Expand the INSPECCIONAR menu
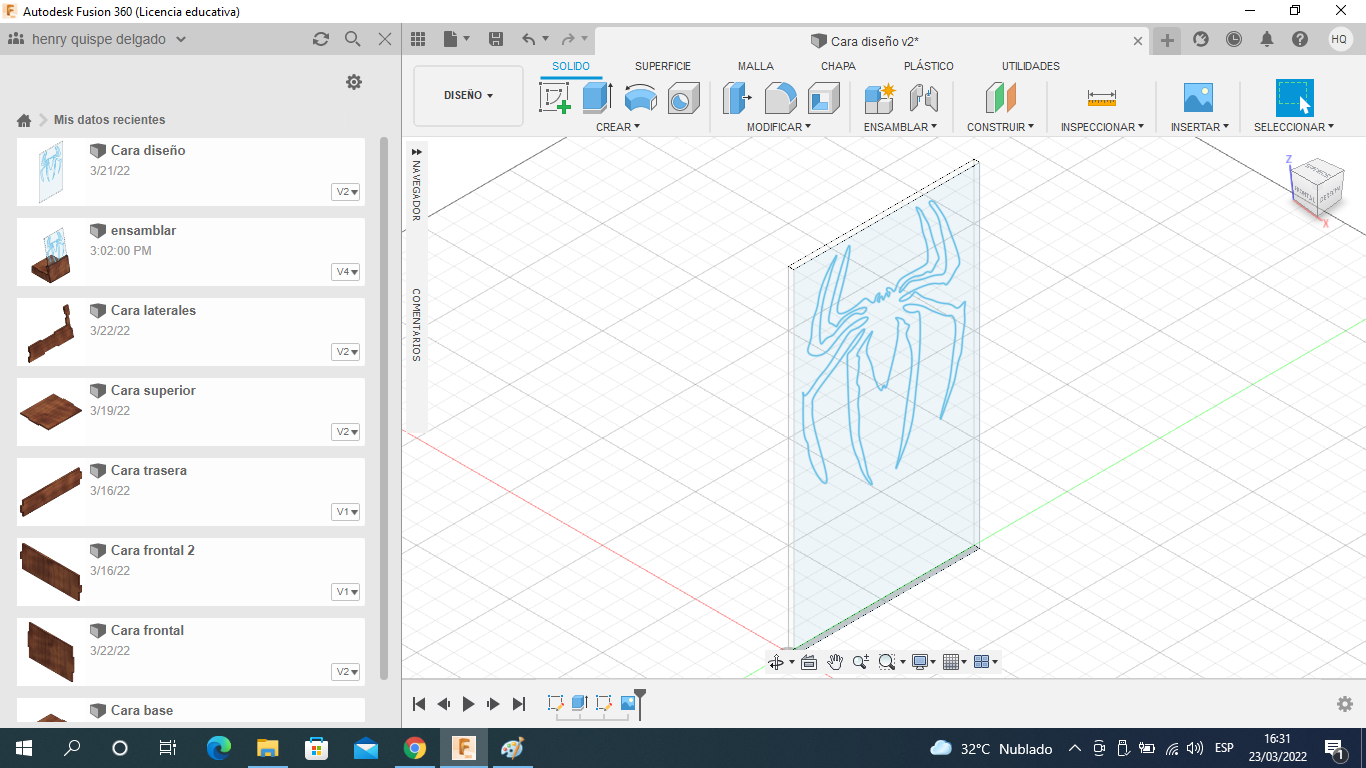Viewport: 1366px width, 768px height. [x=1103, y=127]
